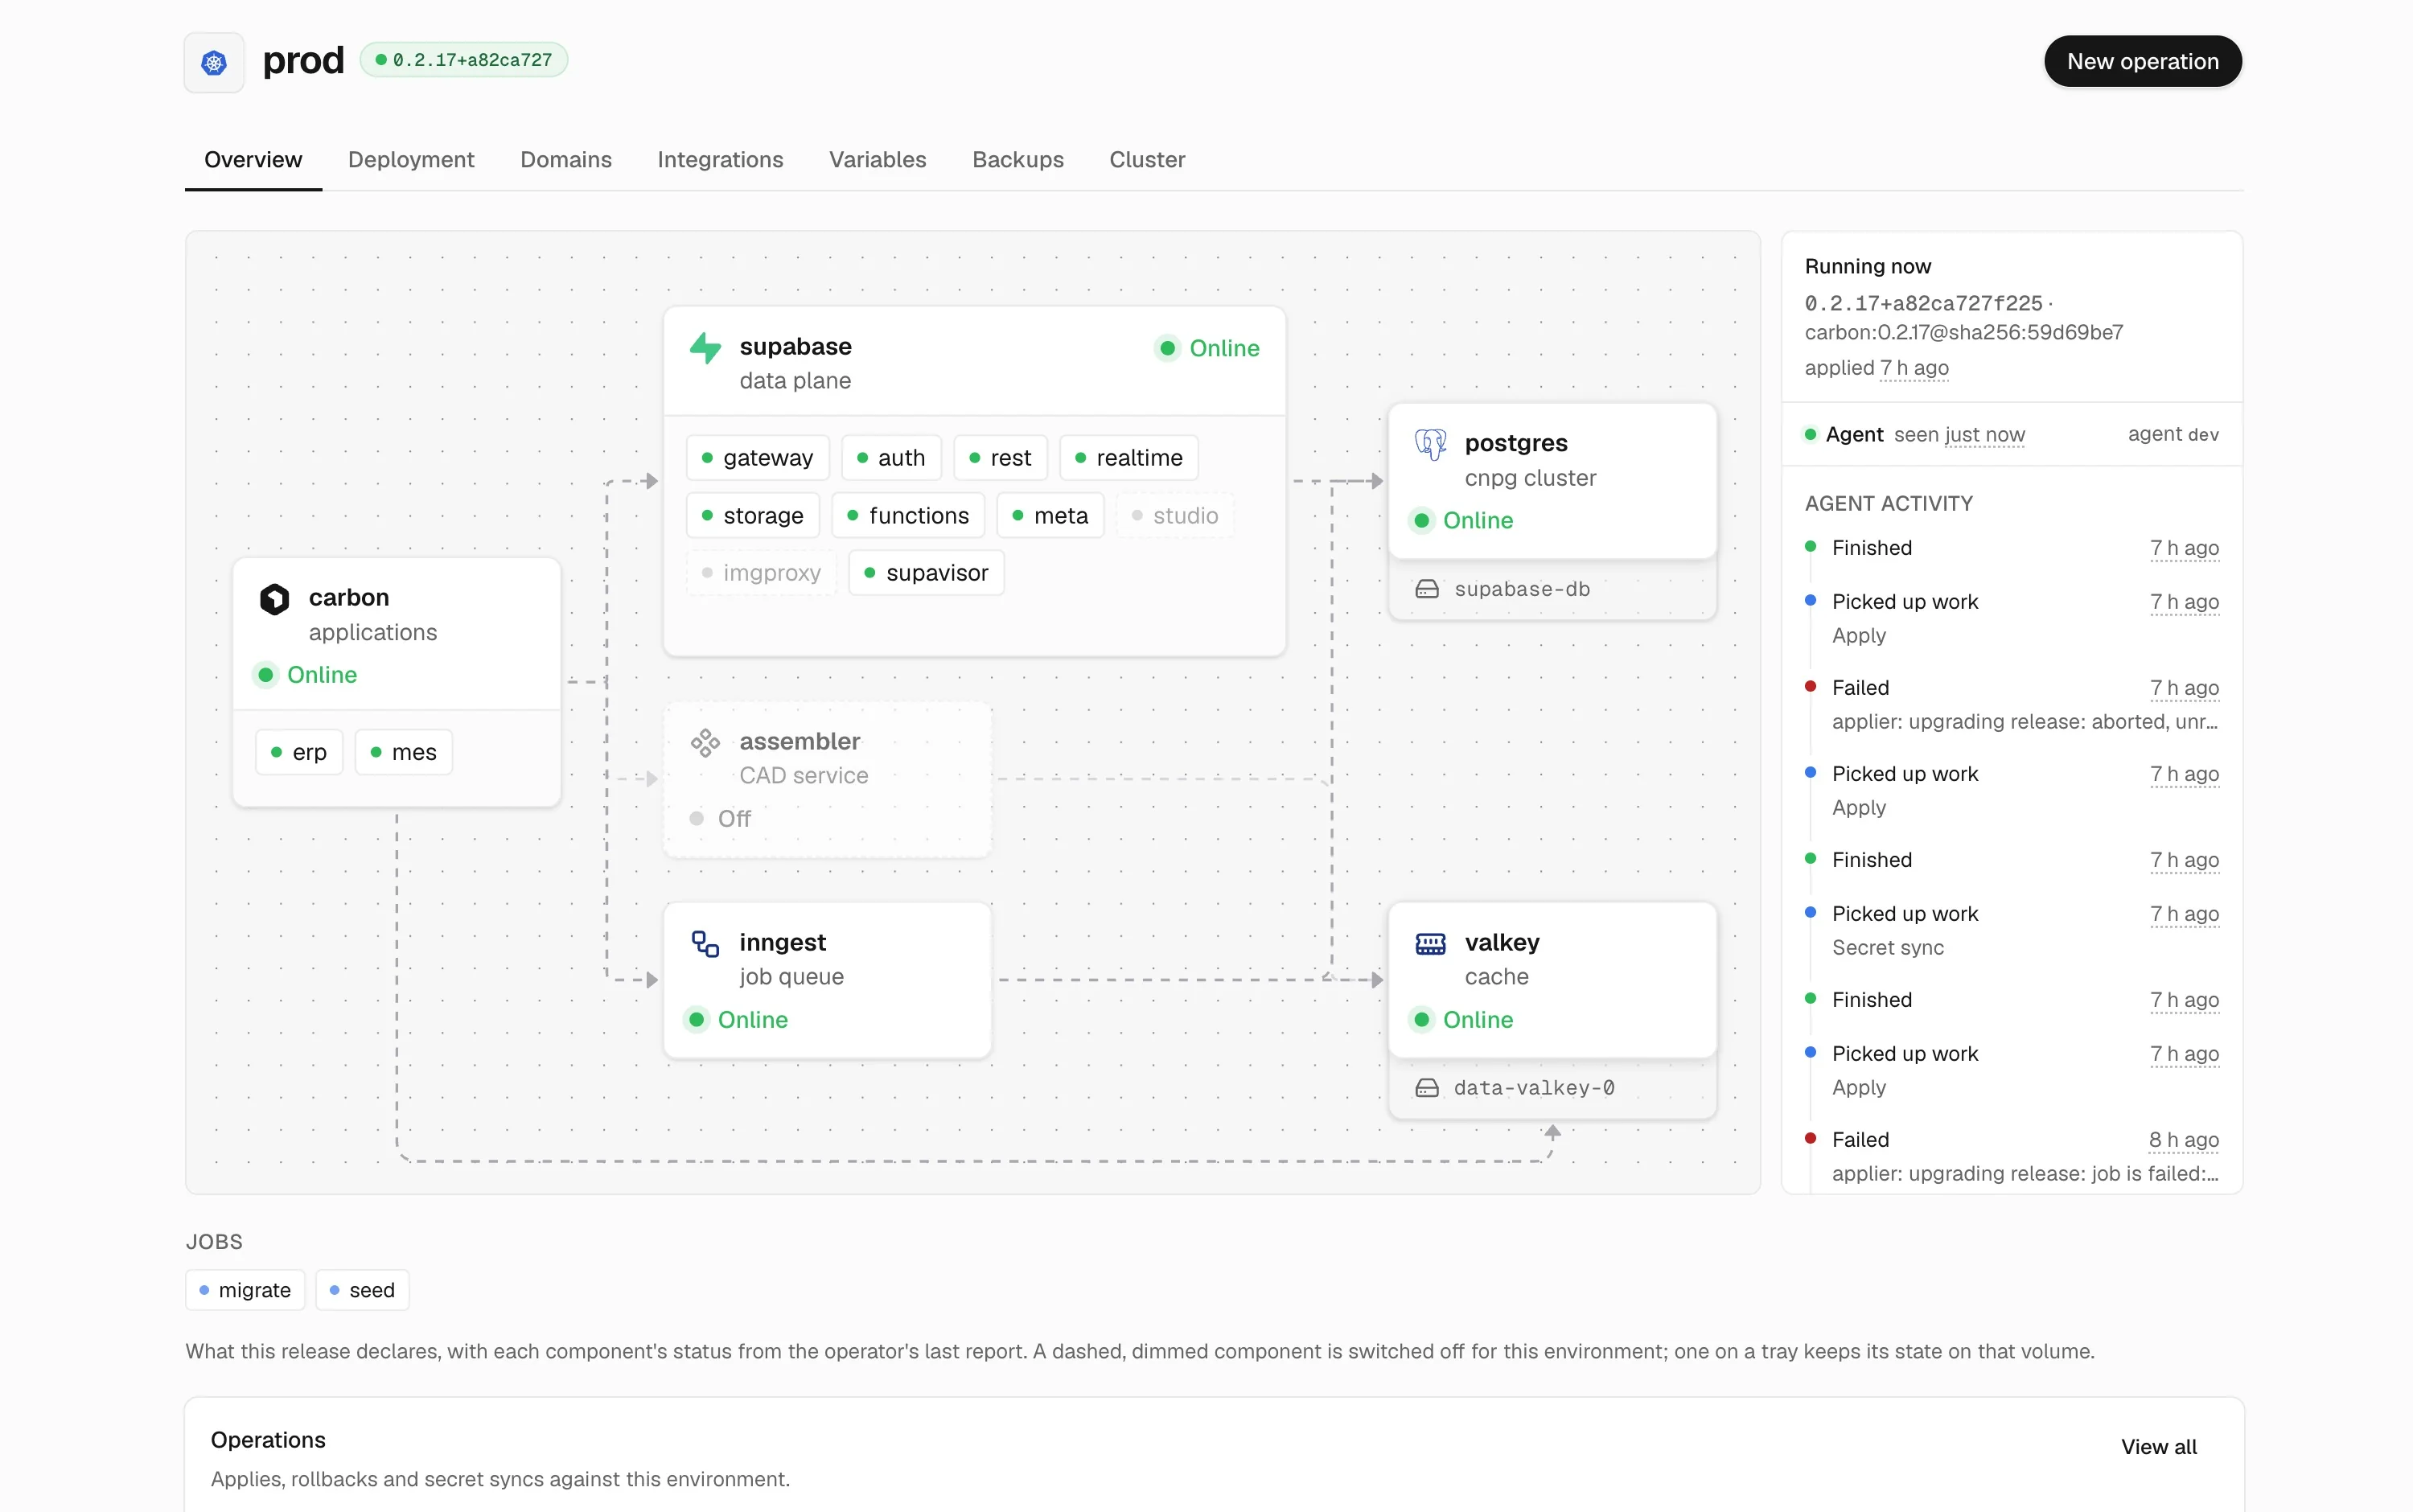
Task: Go to the Backups tab
Action: (x=1018, y=159)
